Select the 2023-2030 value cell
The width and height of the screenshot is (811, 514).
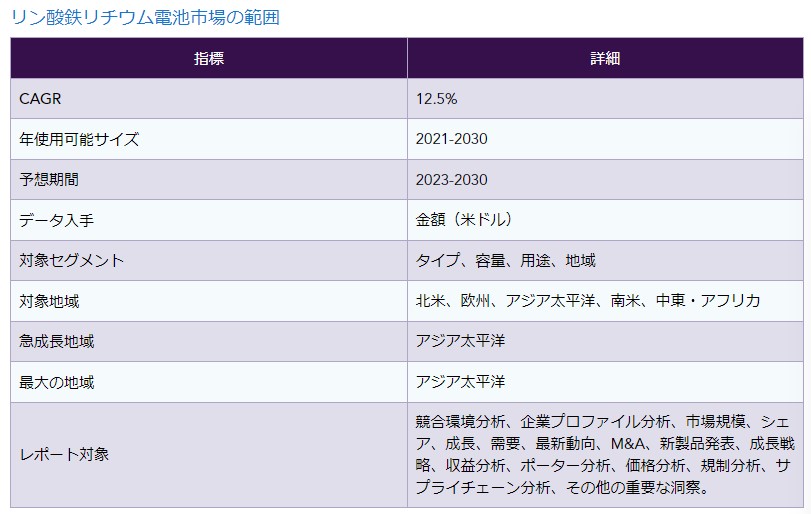coord(452,180)
